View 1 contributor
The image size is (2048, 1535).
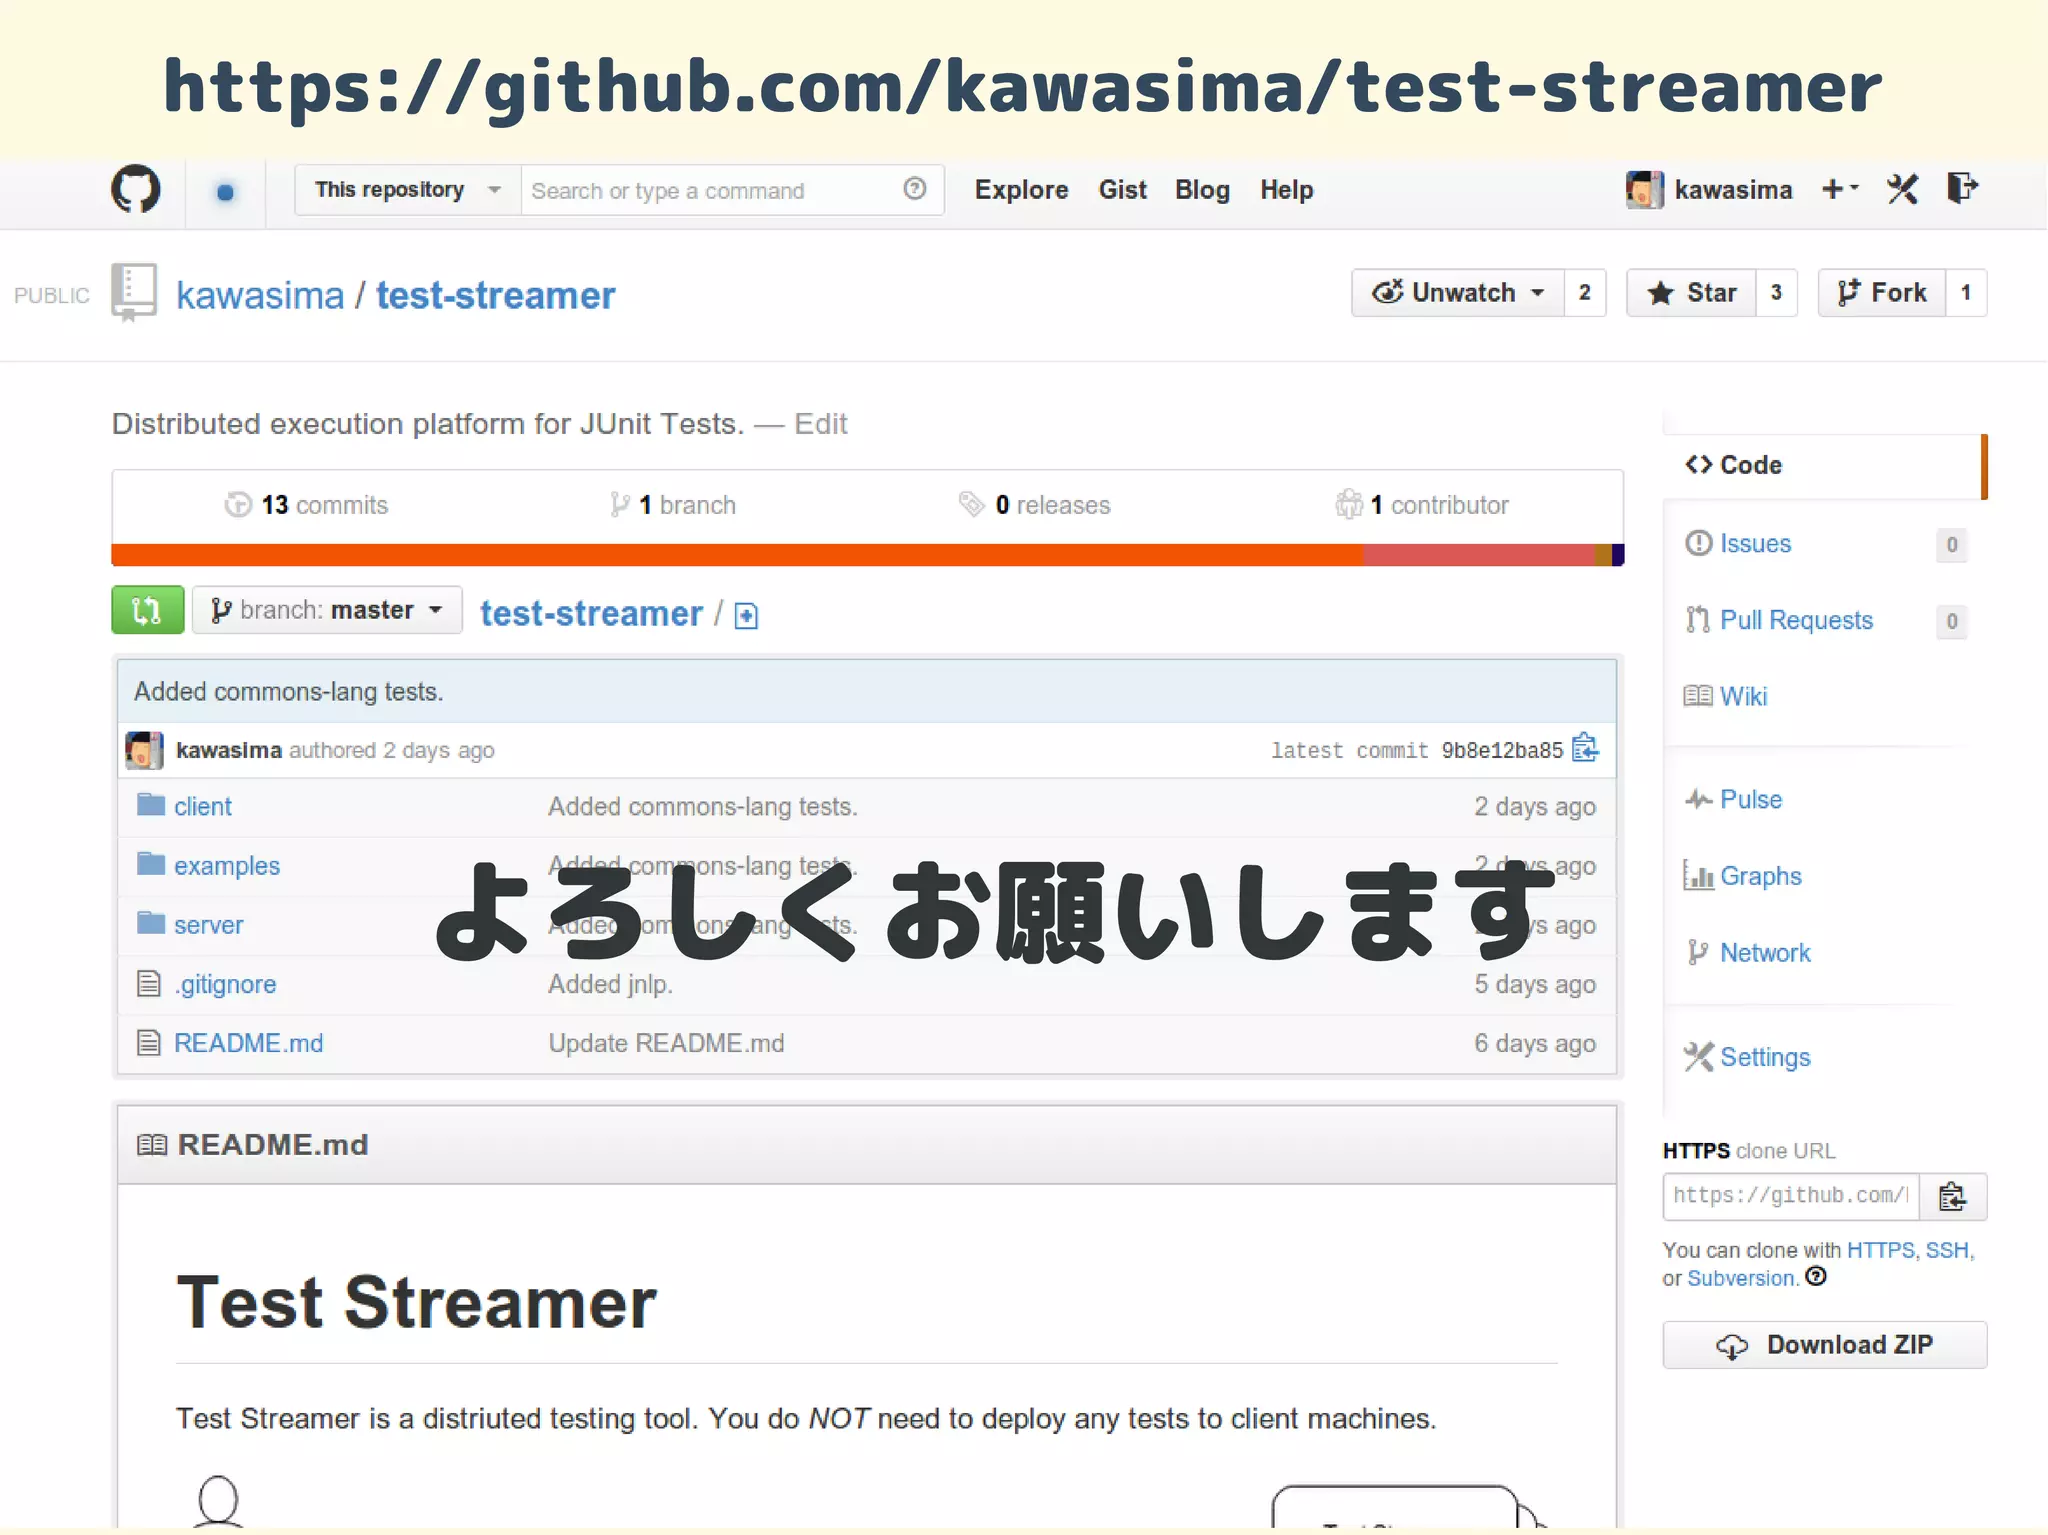[x=1422, y=505]
